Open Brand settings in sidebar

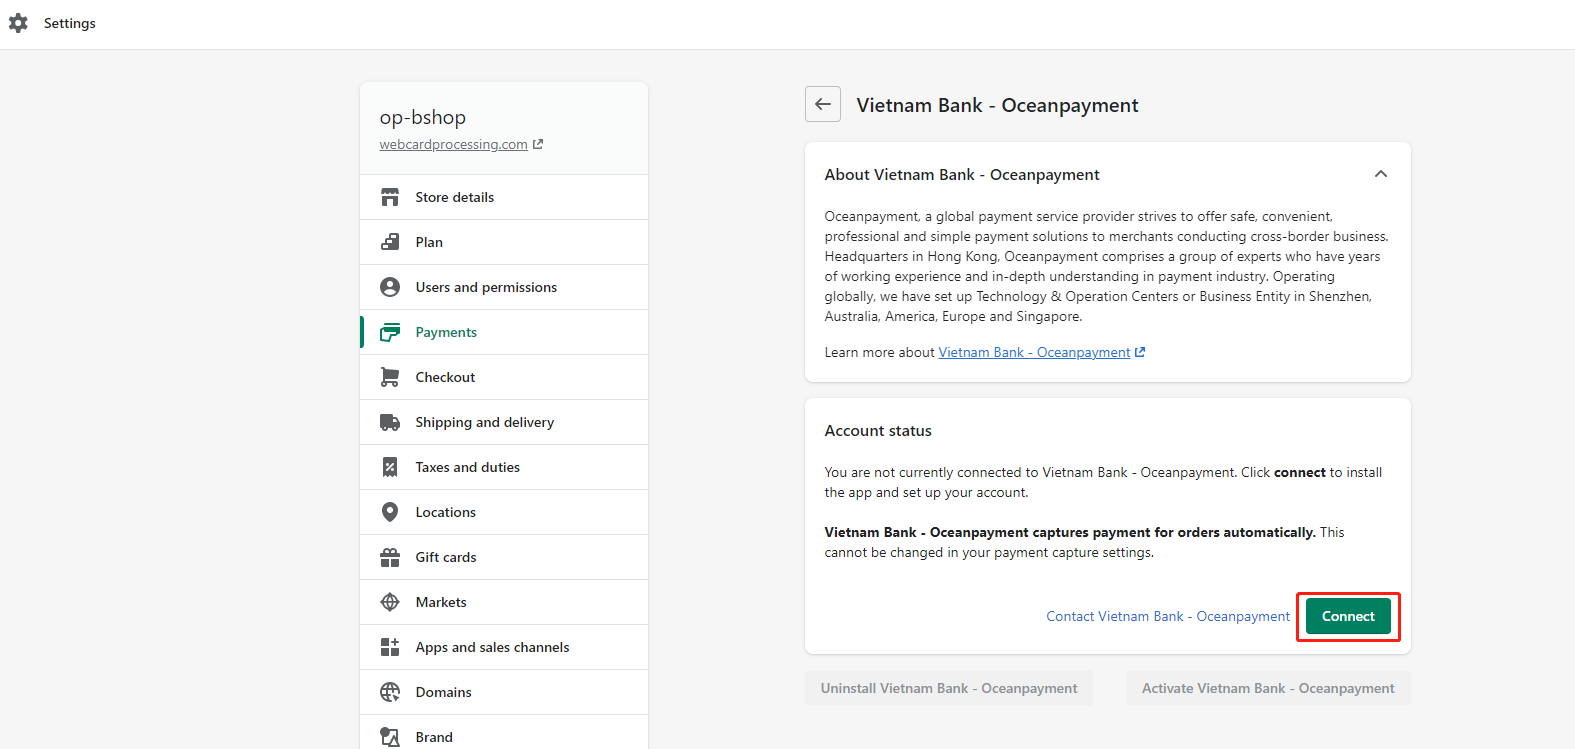pyautogui.click(x=434, y=737)
